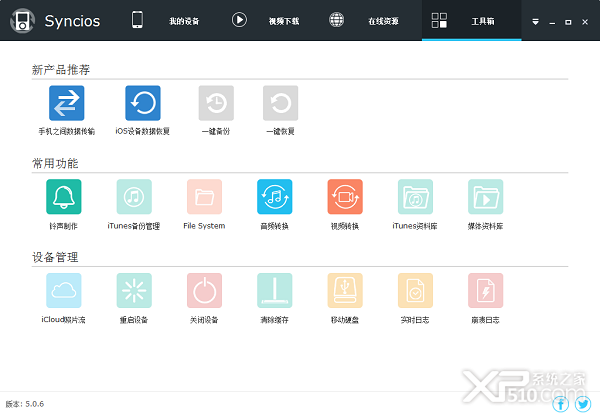Close the Syncios window
The width and height of the screenshot is (600, 417).
tap(585, 22)
